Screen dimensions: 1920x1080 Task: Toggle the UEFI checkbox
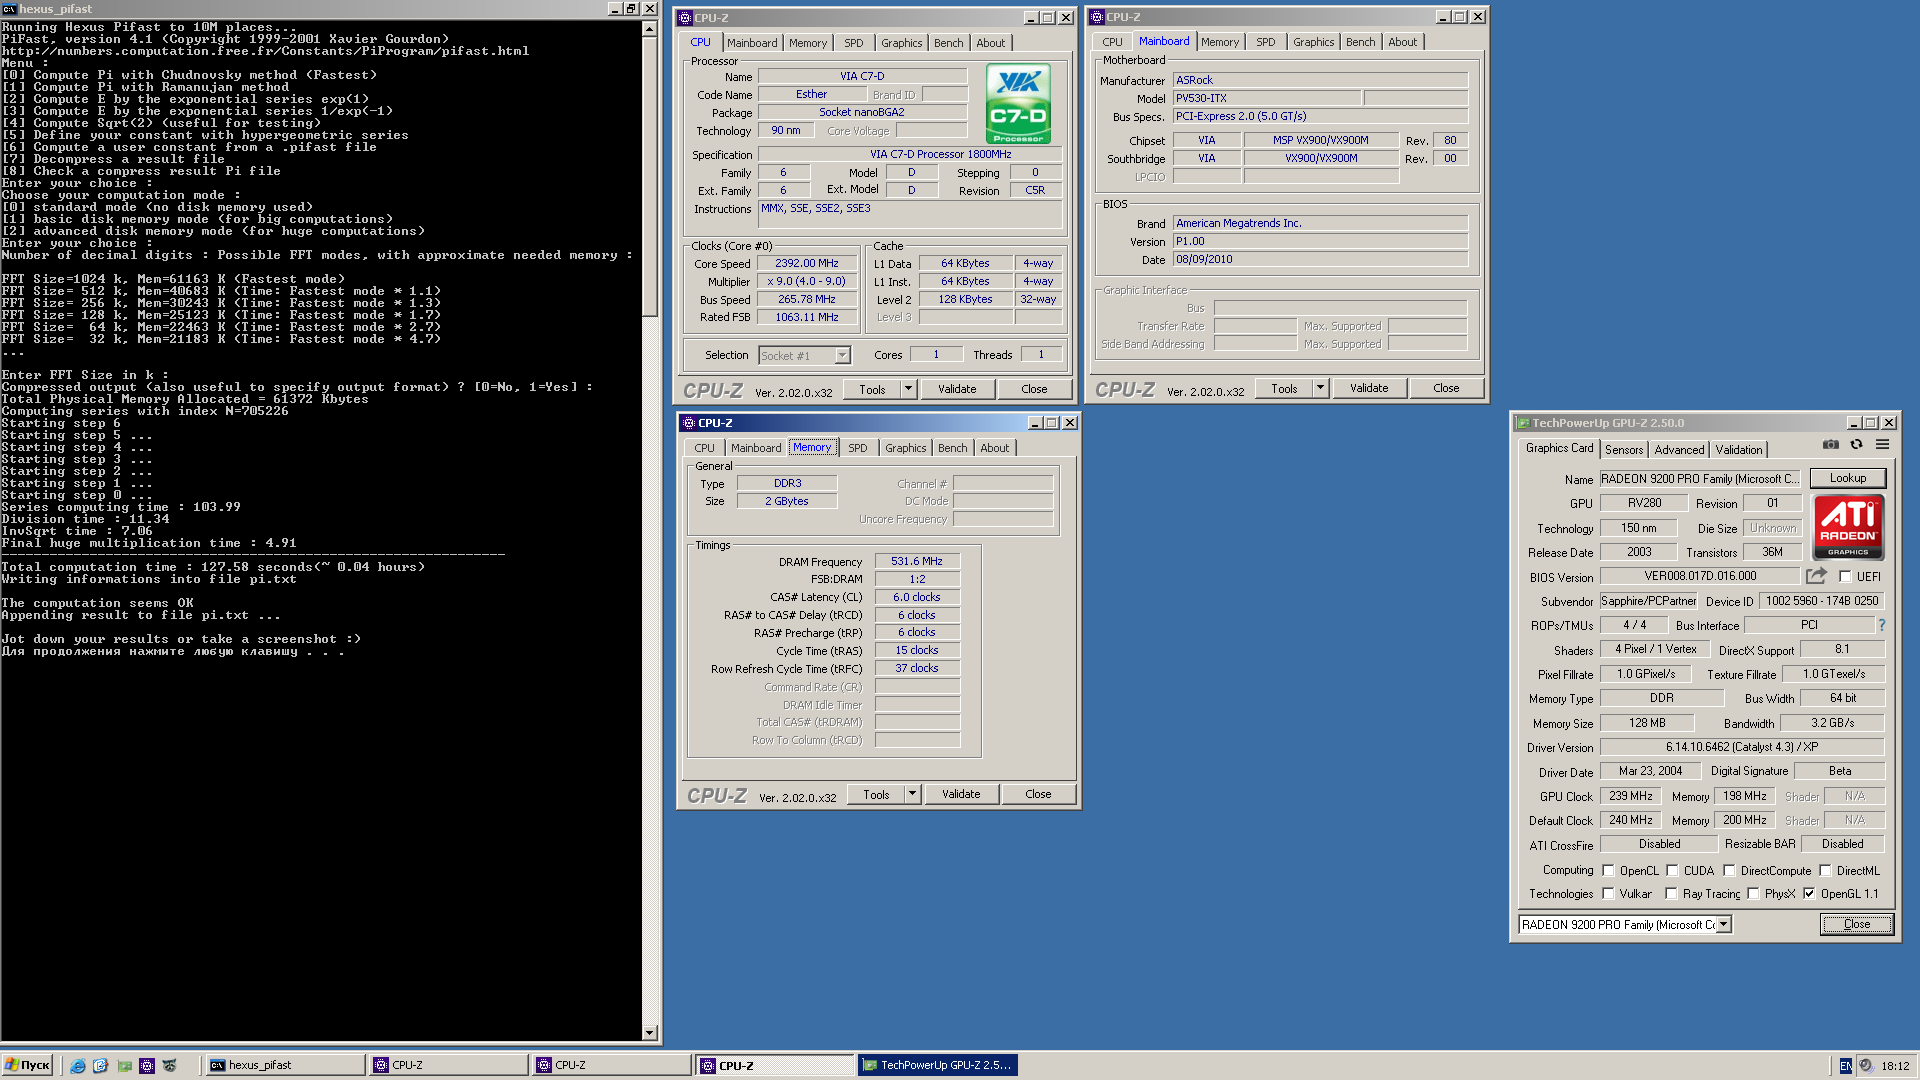point(1845,577)
